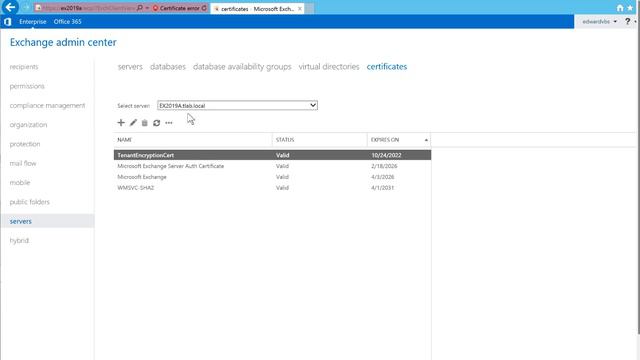Viewport: 640px width, 360px height.
Task: Open the more options ellipsis menu
Action: tap(169, 122)
